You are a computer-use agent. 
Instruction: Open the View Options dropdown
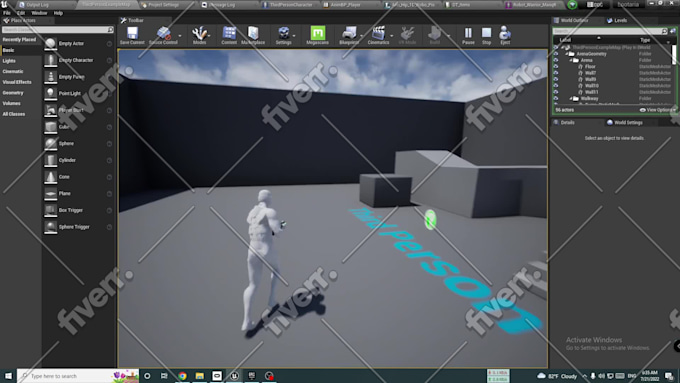tap(657, 110)
